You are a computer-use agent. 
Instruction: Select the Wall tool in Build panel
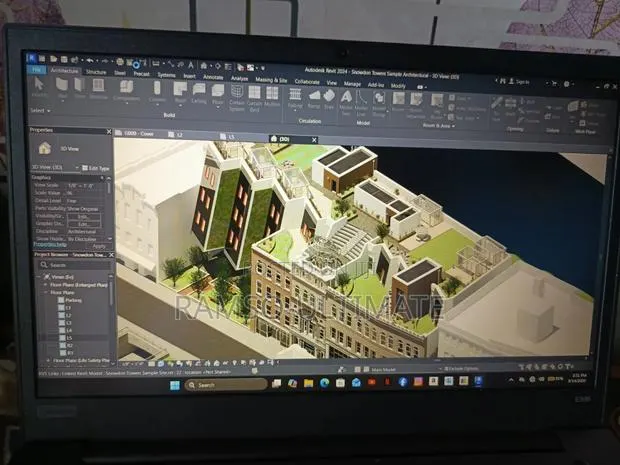62,88
